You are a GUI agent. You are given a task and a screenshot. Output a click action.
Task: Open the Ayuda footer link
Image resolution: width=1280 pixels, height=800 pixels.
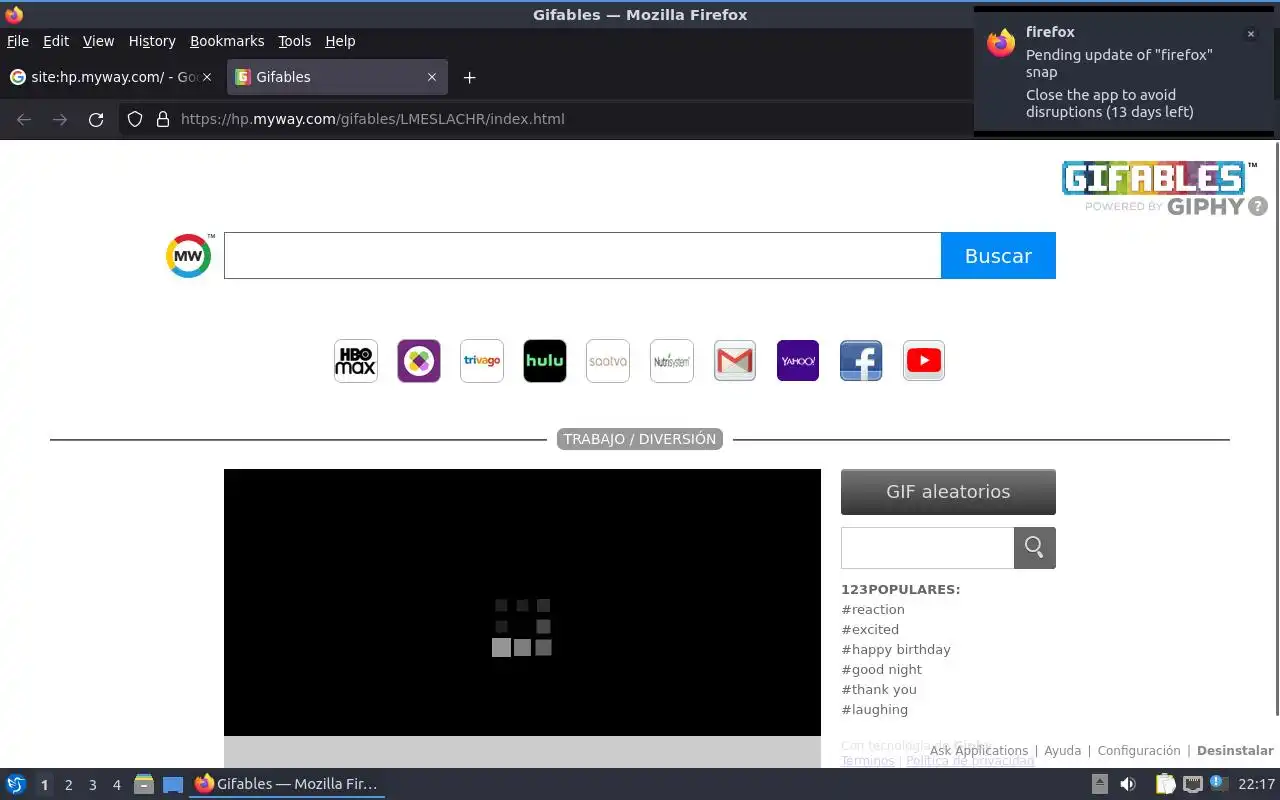point(1063,751)
